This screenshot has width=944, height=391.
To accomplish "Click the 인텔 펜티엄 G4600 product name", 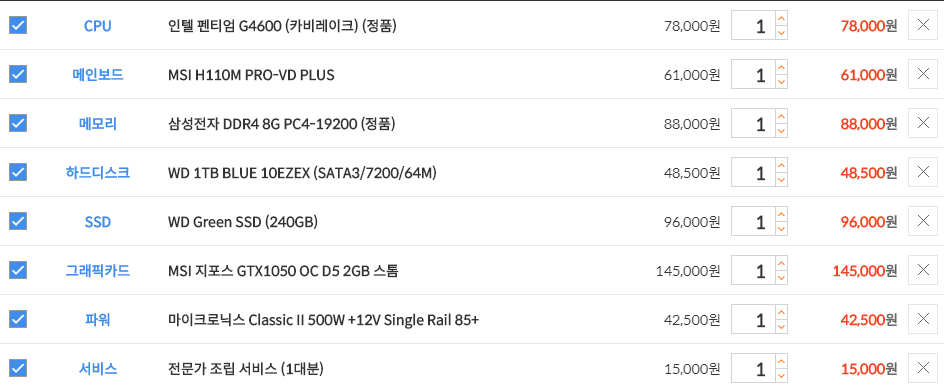I will coord(282,26).
